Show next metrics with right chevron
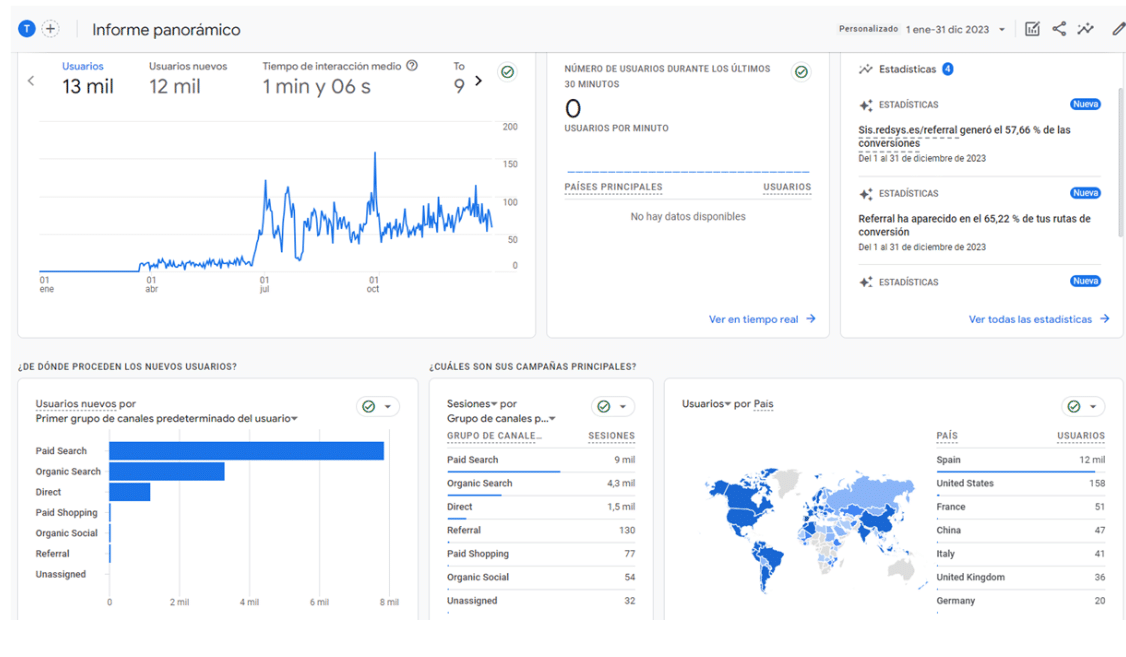 479,81
